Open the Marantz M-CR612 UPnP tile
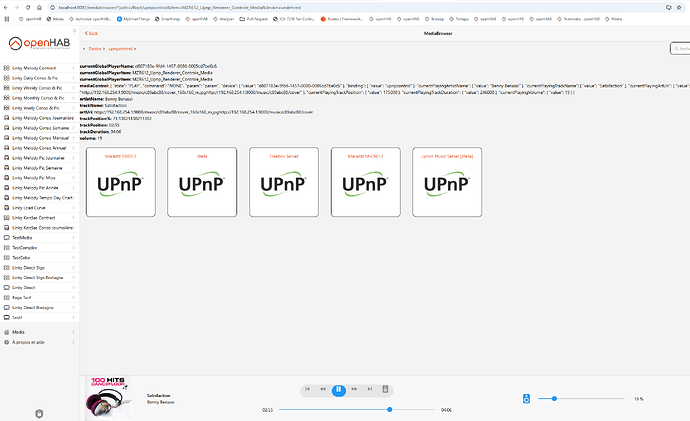Image resolution: width=690 pixels, height=421 pixels. coord(366,182)
